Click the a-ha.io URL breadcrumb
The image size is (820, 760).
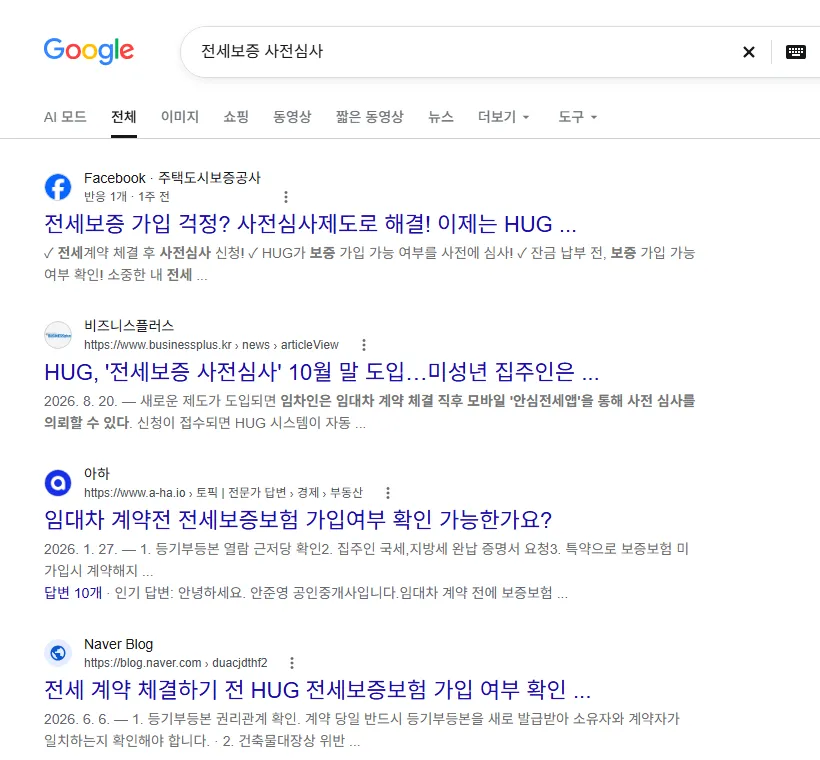(x=223, y=493)
